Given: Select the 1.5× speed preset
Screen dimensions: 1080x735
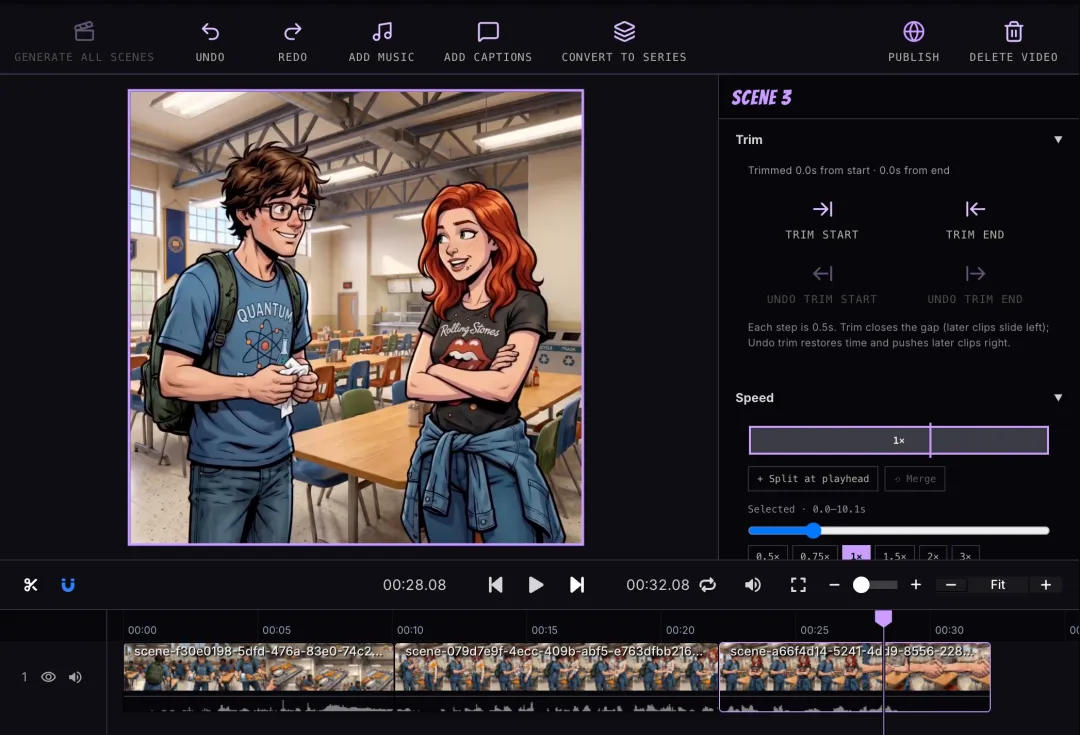Looking at the screenshot, I should [x=895, y=555].
